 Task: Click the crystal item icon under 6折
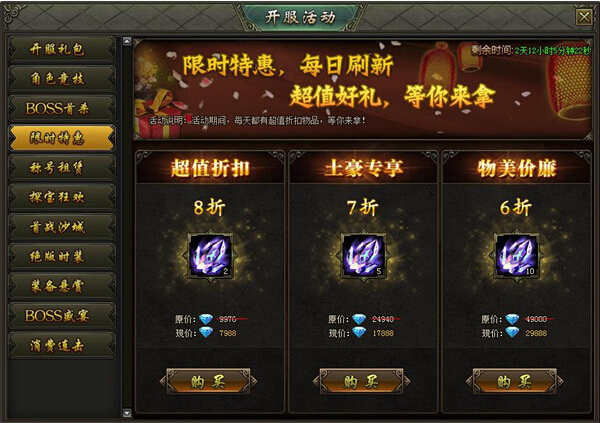[517, 256]
